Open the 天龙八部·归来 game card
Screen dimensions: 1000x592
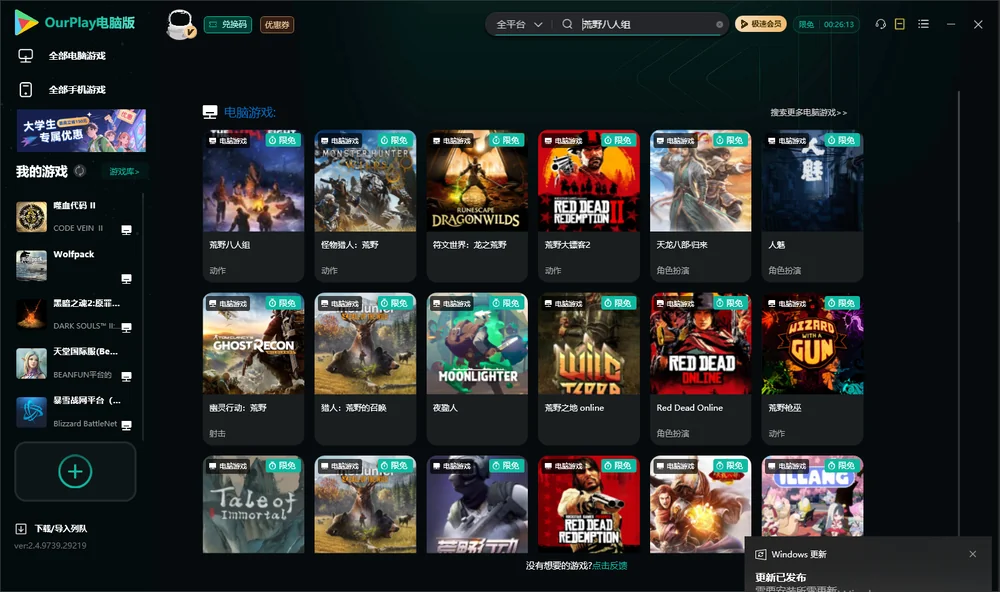(x=700, y=206)
